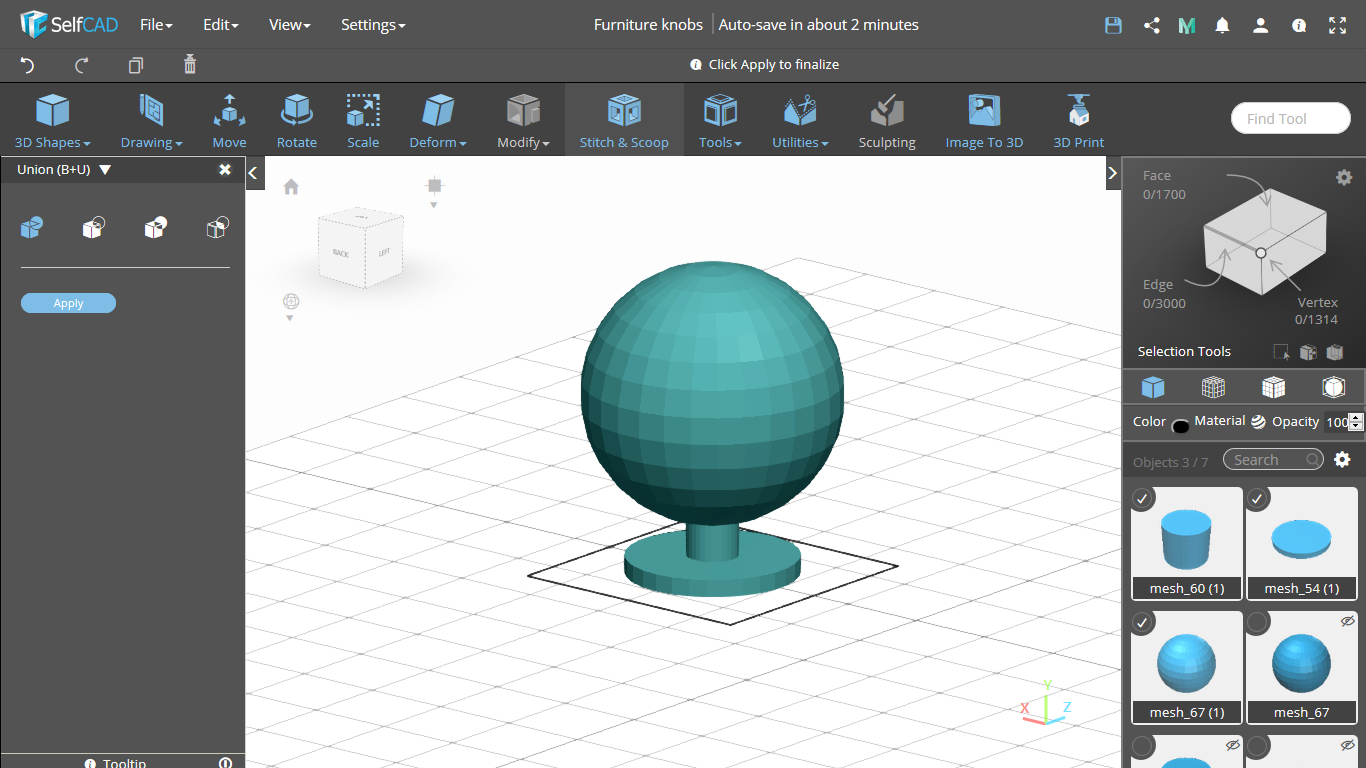Open the user account icon
Viewport: 1366px width, 768px height.
tap(1260, 25)
